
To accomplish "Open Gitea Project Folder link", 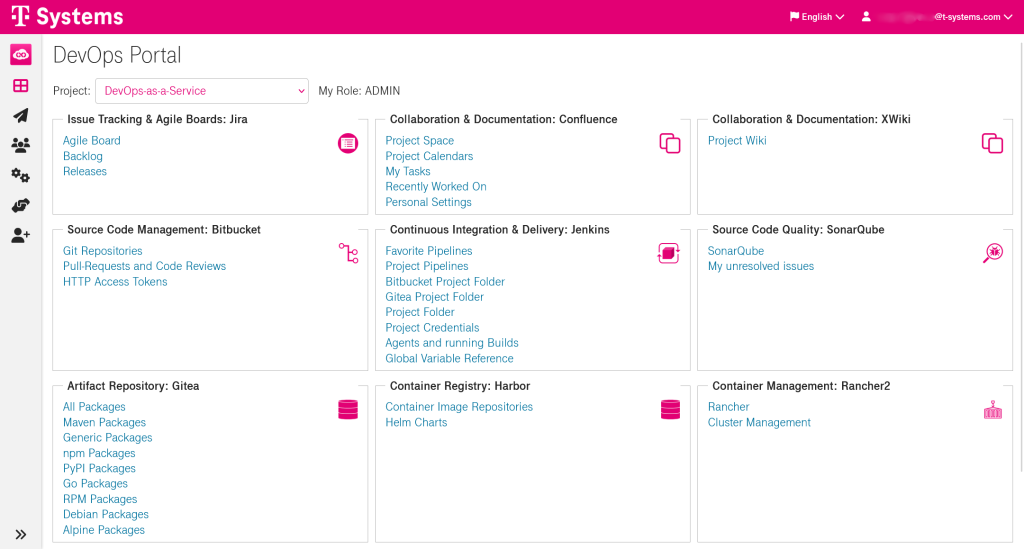I will point(434,297).
